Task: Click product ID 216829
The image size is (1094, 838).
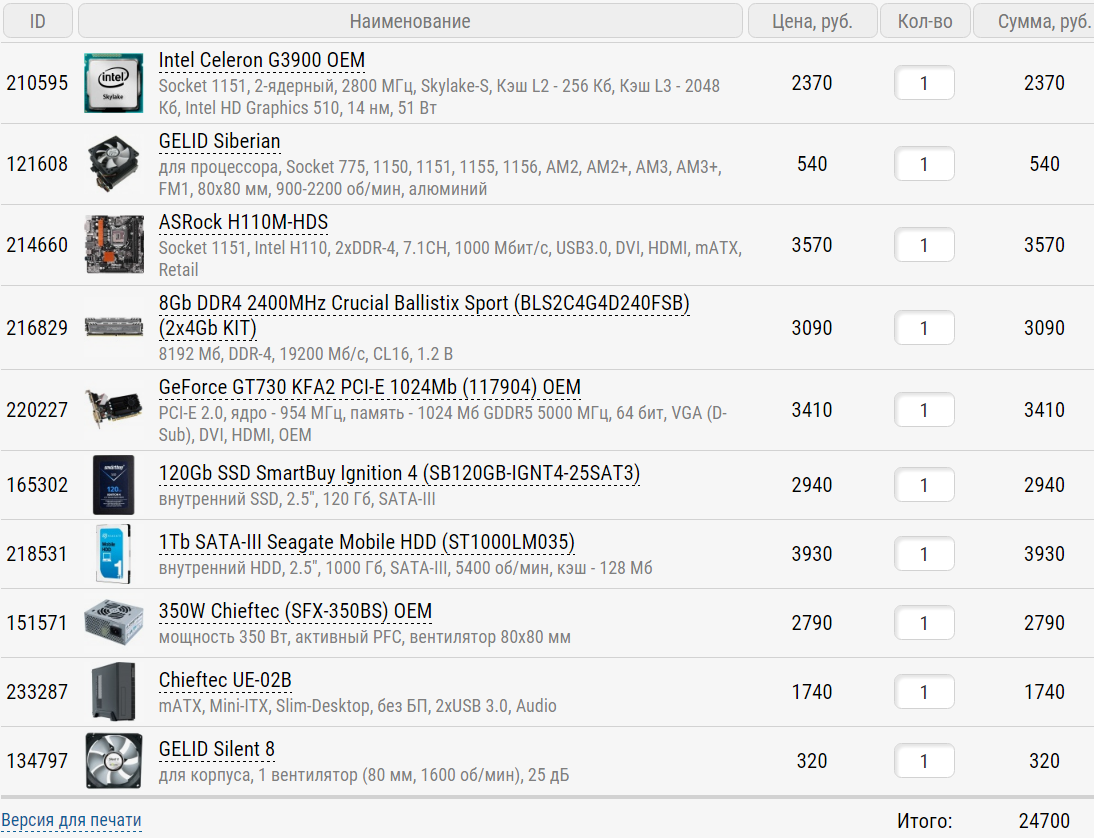Action: coord(37,328)
